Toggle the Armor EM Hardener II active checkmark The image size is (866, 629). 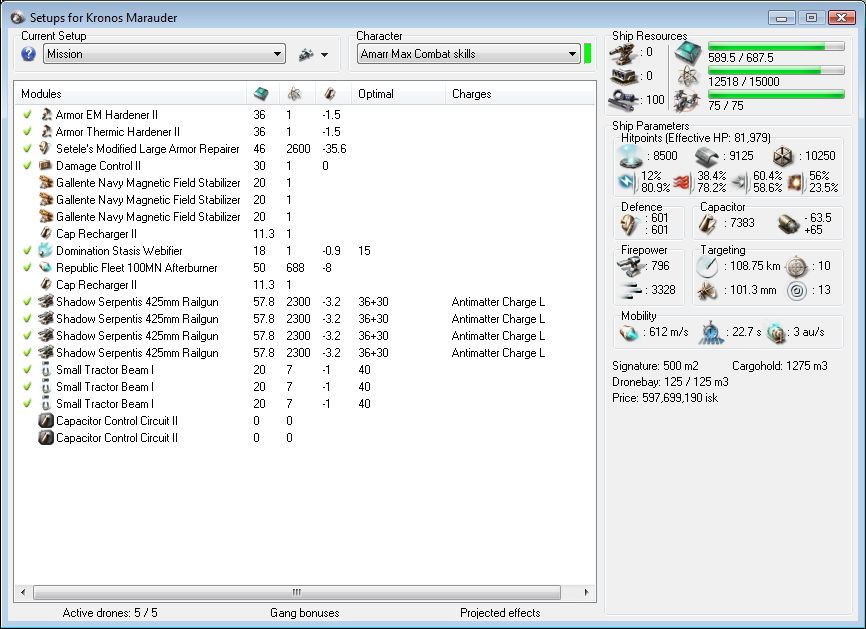(x=27, y=115)
